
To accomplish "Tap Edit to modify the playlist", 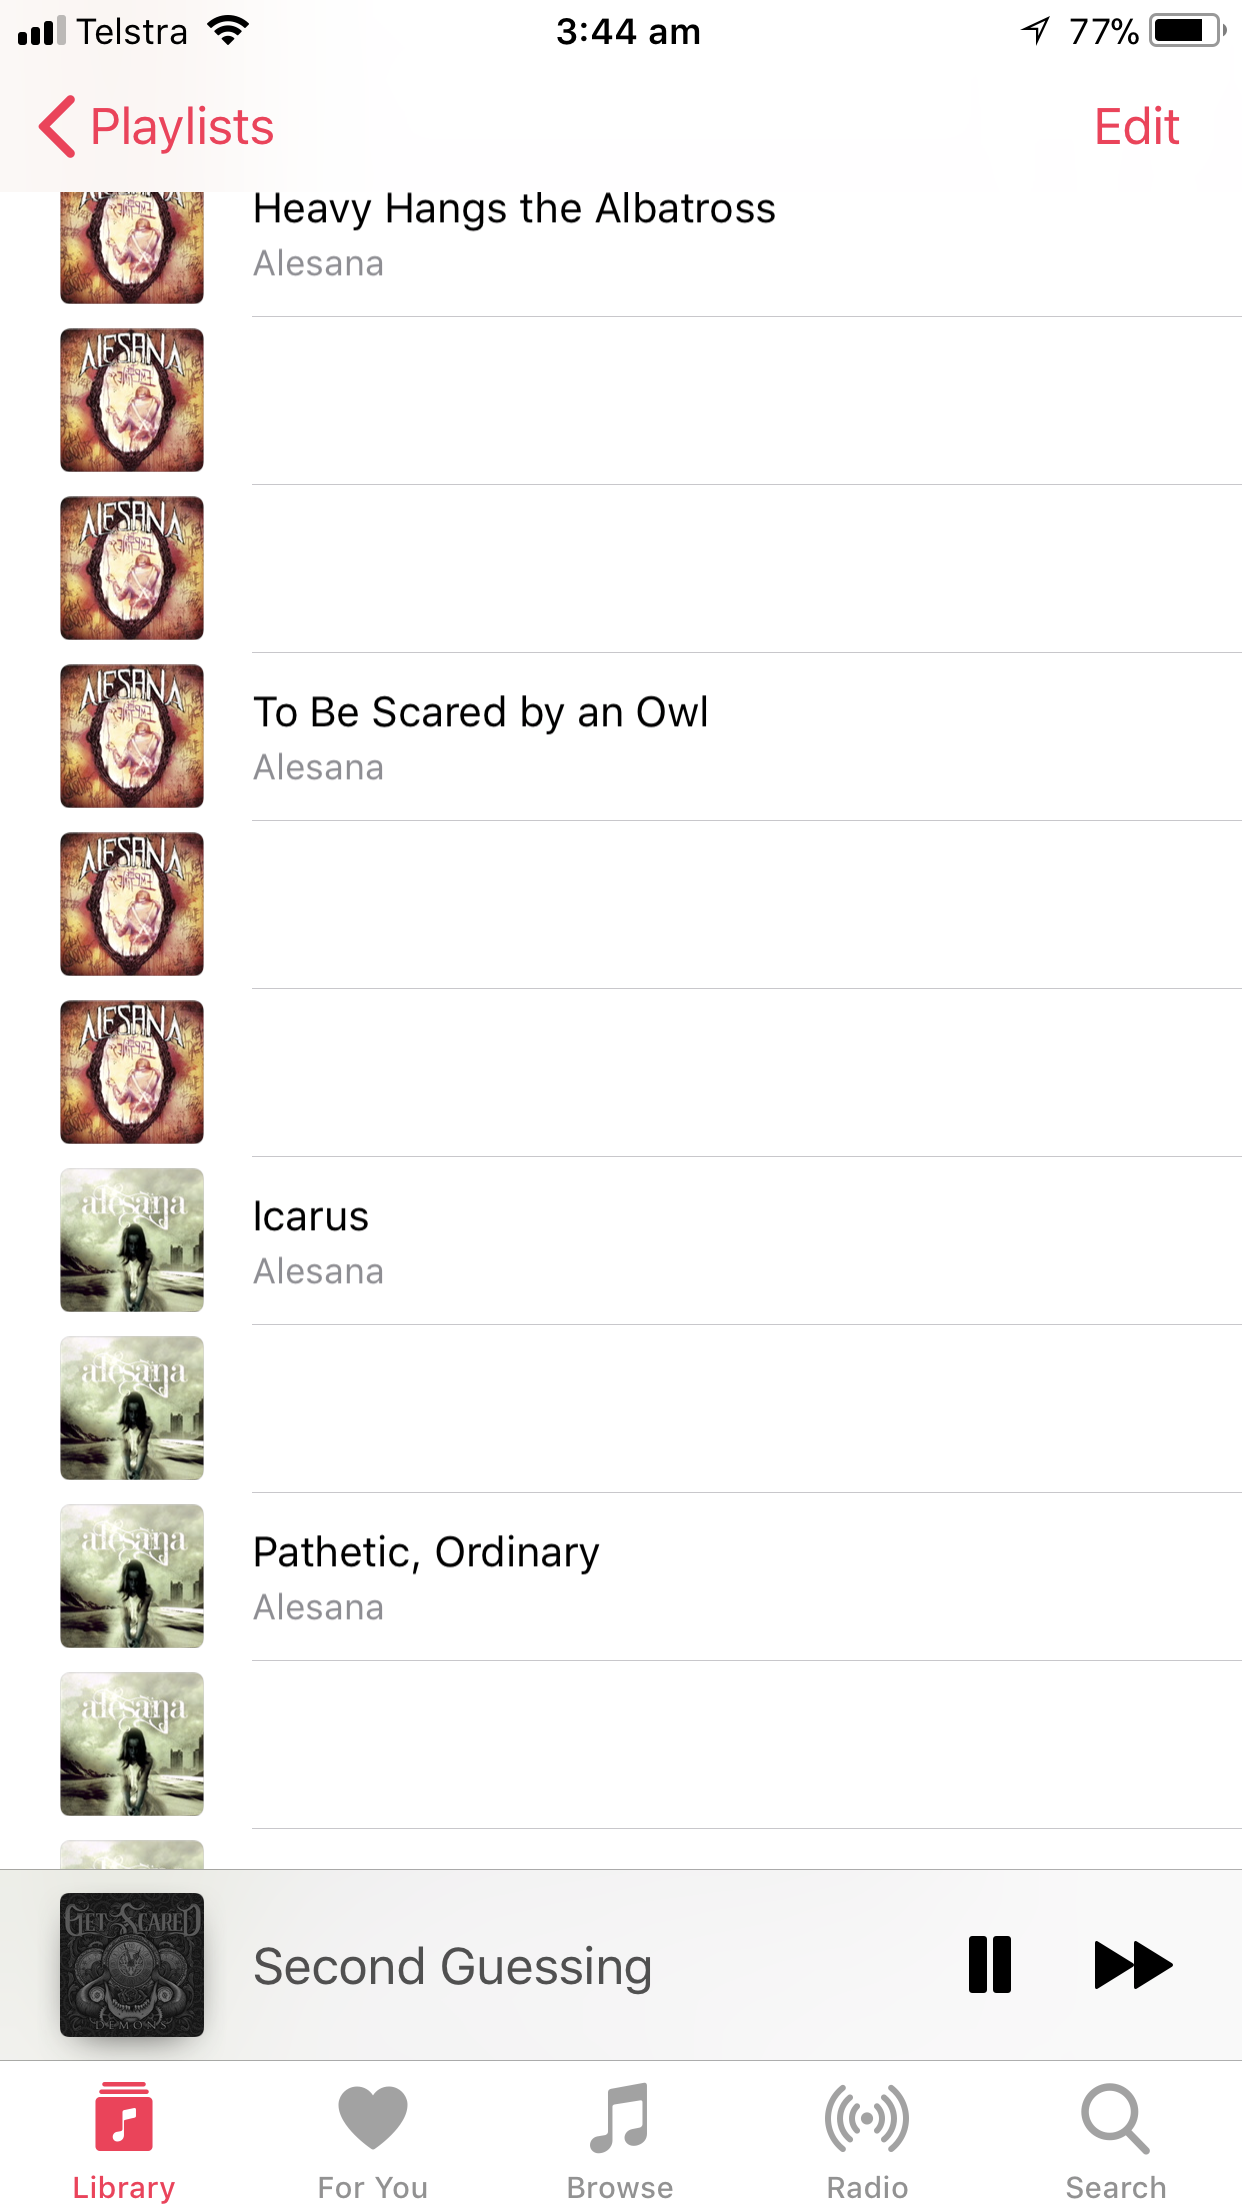I will 1137,127.
